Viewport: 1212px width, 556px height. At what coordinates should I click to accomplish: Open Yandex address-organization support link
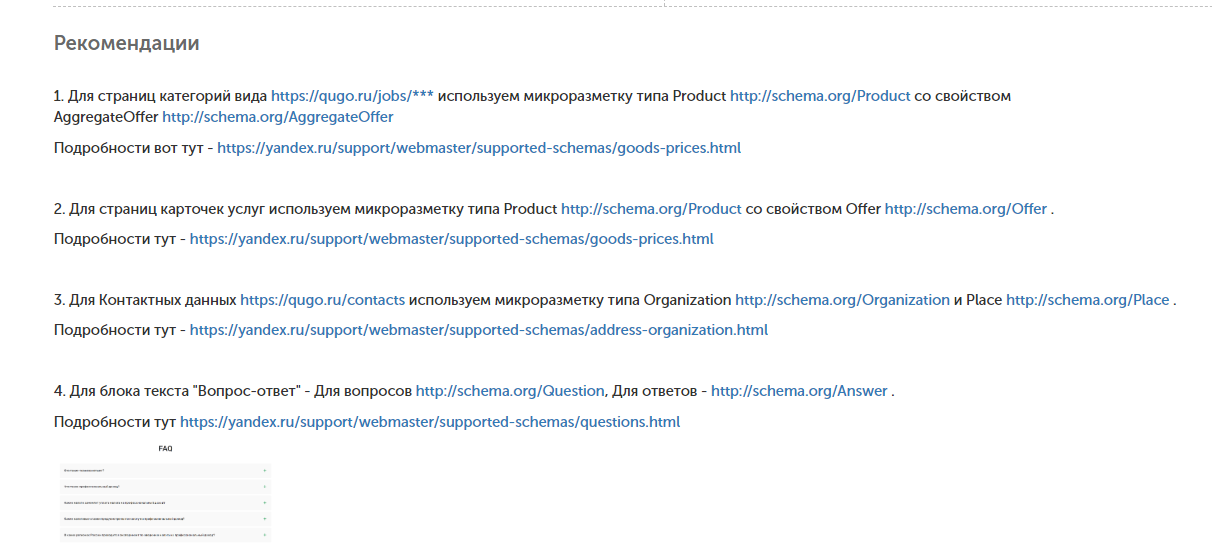tap(478, 330)
